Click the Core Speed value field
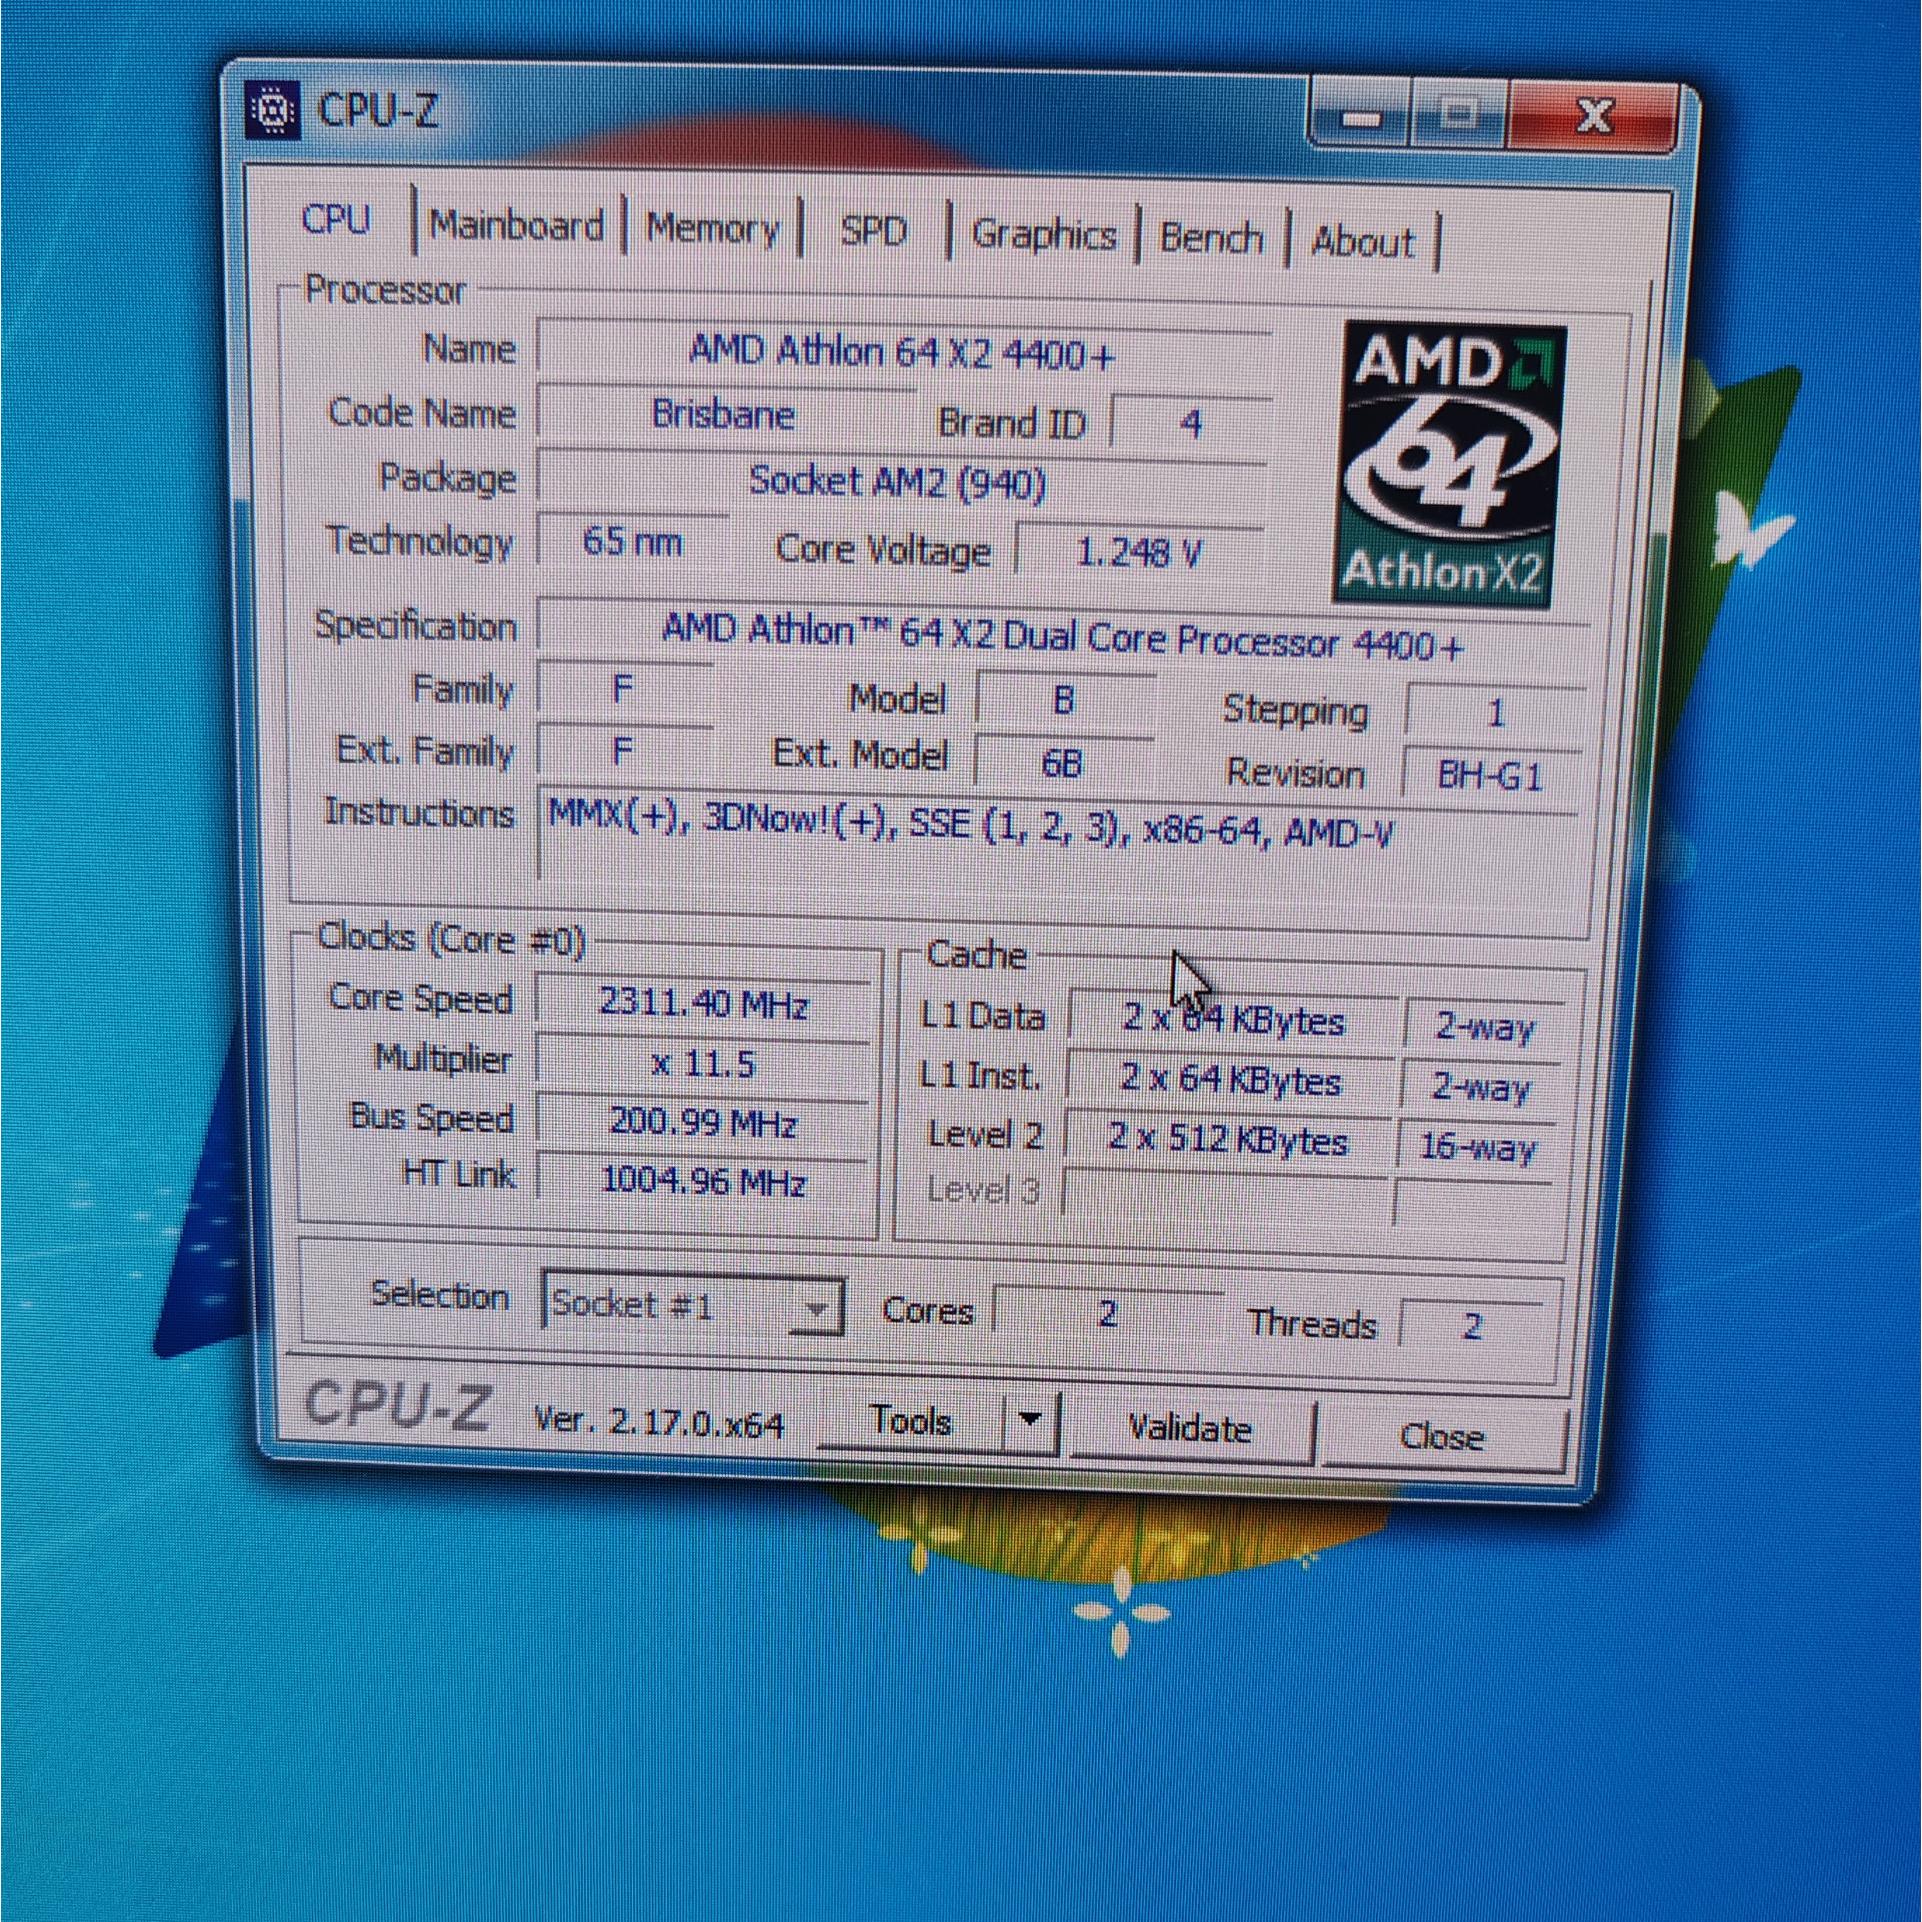This screenshot has width=1922, height=1922. click(x=702, y=1002)
